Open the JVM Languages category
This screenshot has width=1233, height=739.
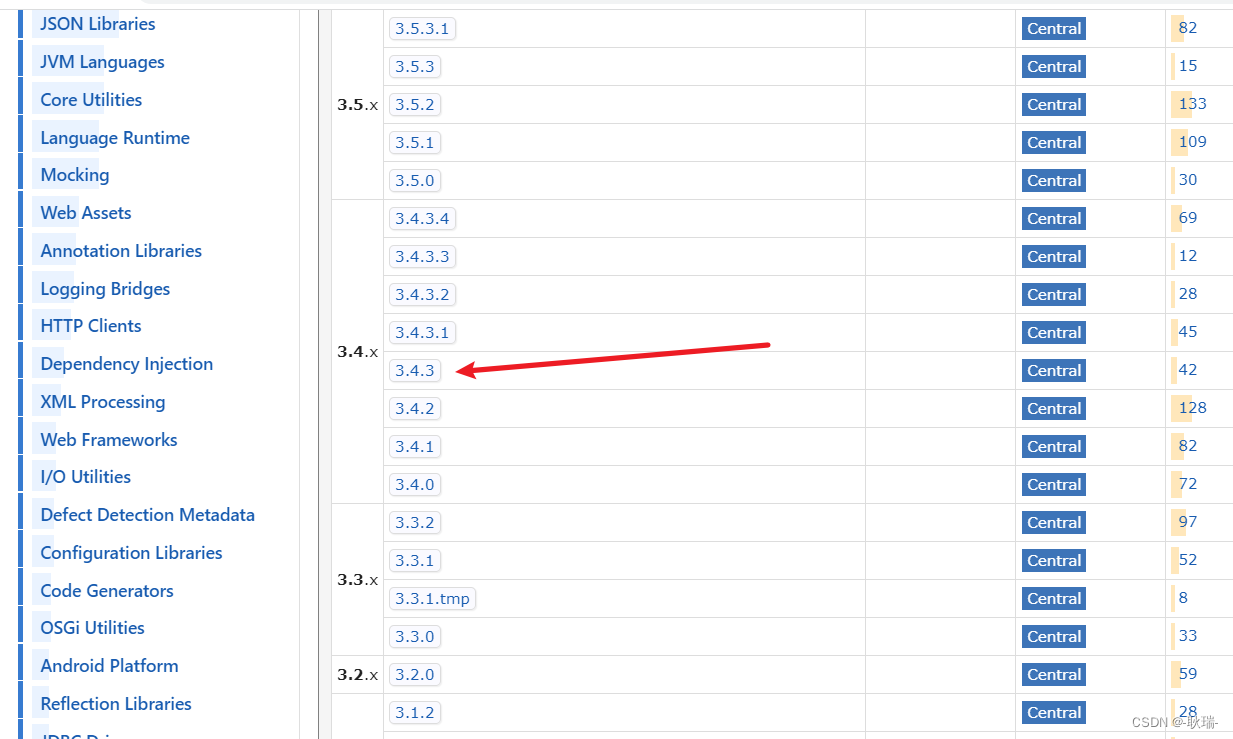[x=102, y=62]
